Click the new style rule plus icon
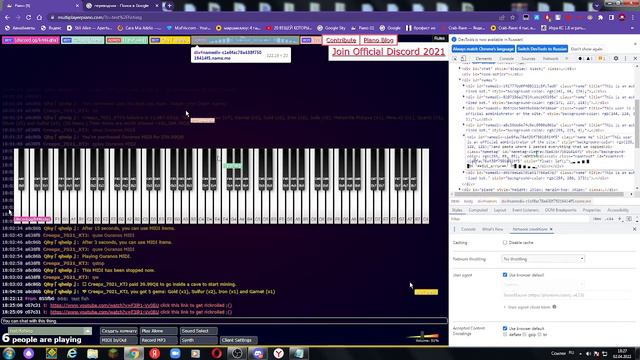Screen dimensions: 640x360 click(619, 219)
